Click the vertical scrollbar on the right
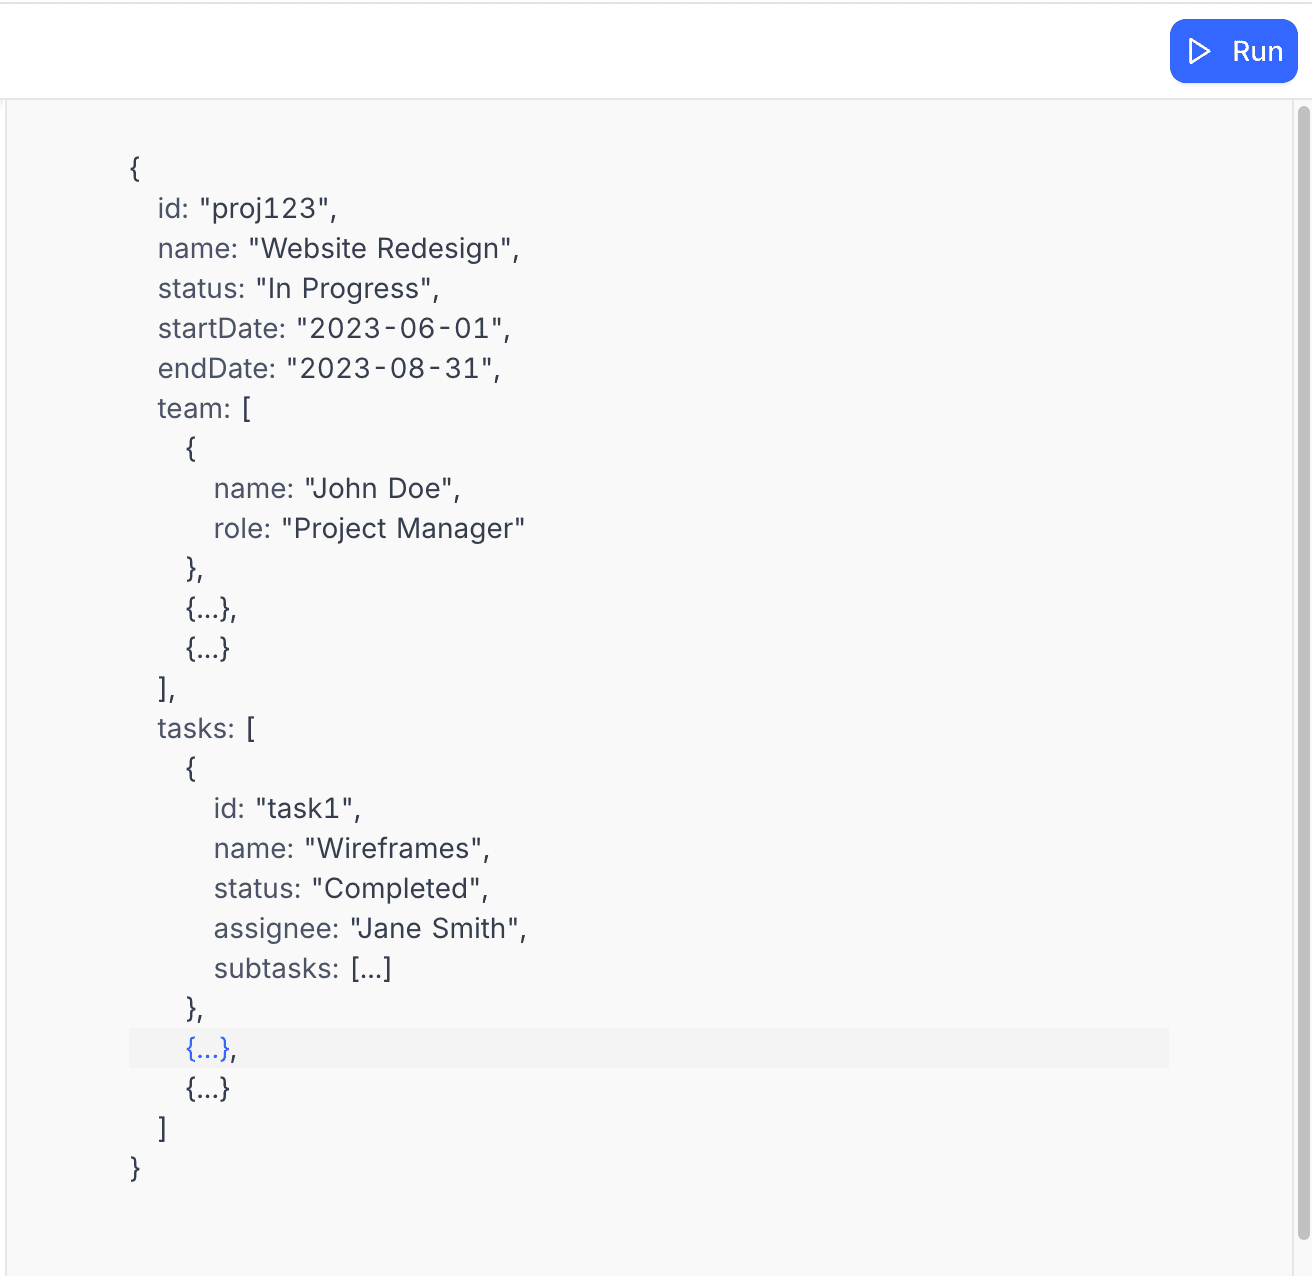The height and width of the screenshot is (1276, 1312). point(1302,600)
